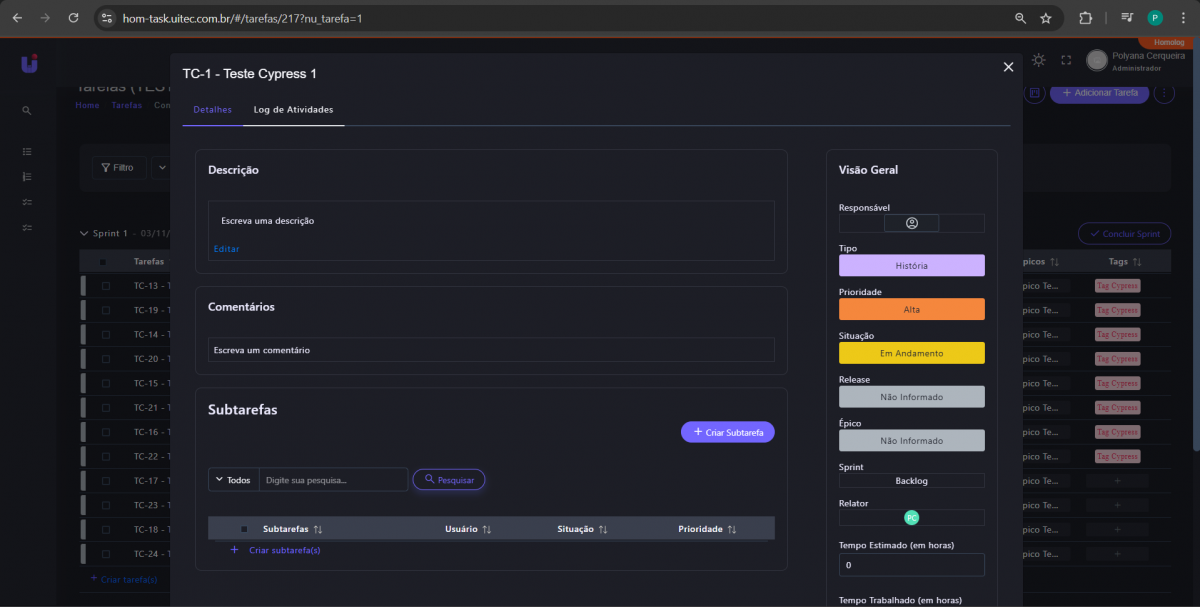Switch to the Log de Atividades tab
Viewport: 1200px width, 607px height.
(293, 110)
